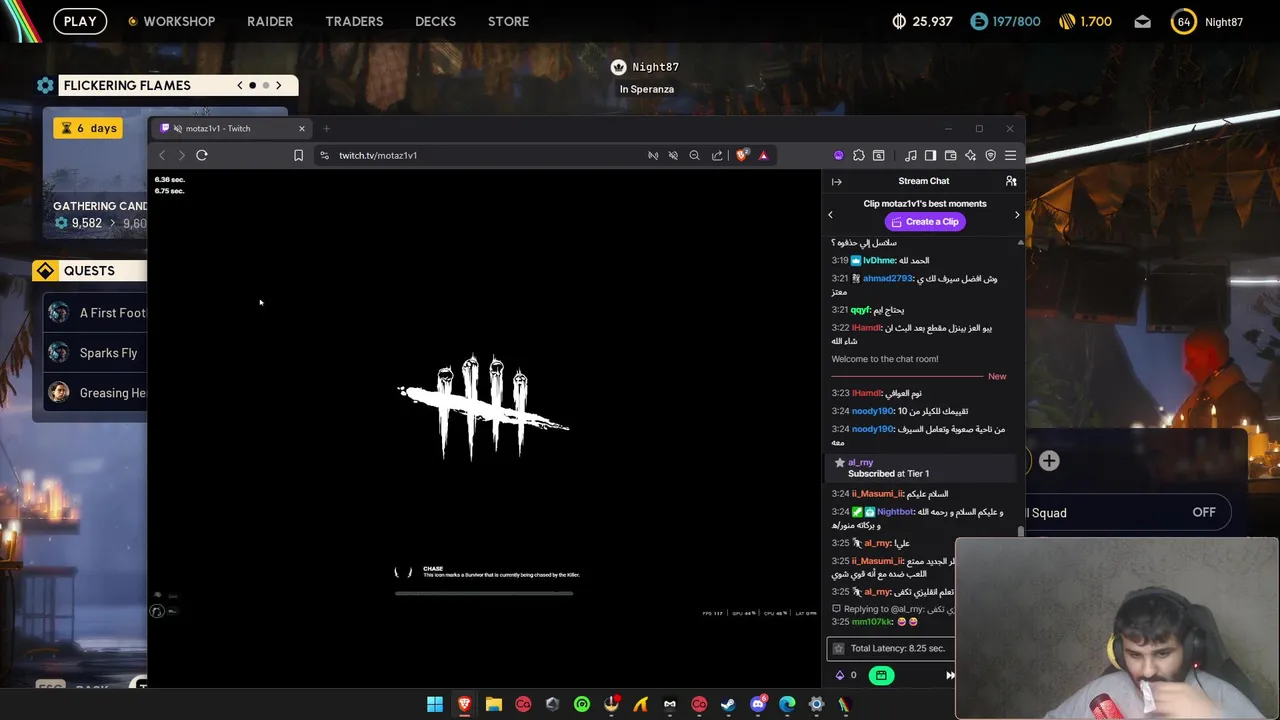Toggle the Fill Squad OFF switch
1280x720 pixels.
point(1204,512)
